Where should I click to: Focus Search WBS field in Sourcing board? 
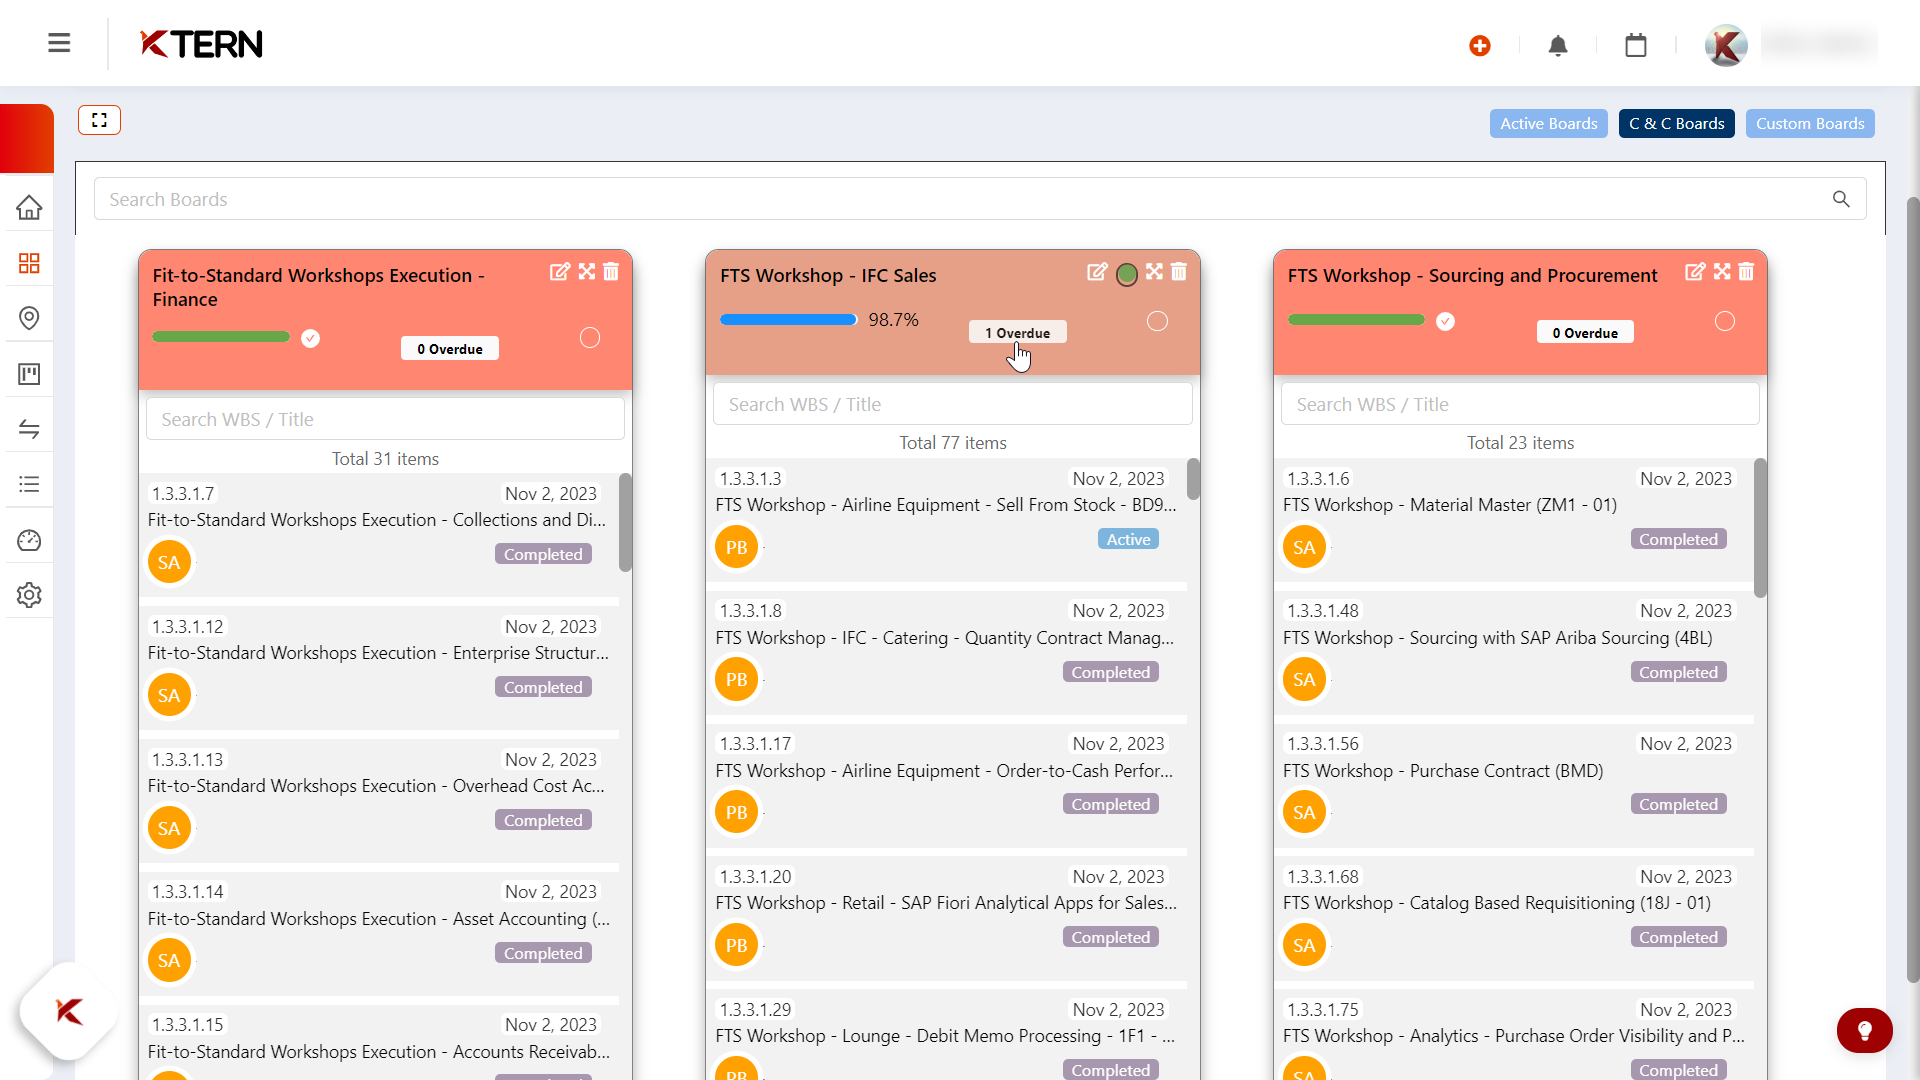tap(1520, 404)
